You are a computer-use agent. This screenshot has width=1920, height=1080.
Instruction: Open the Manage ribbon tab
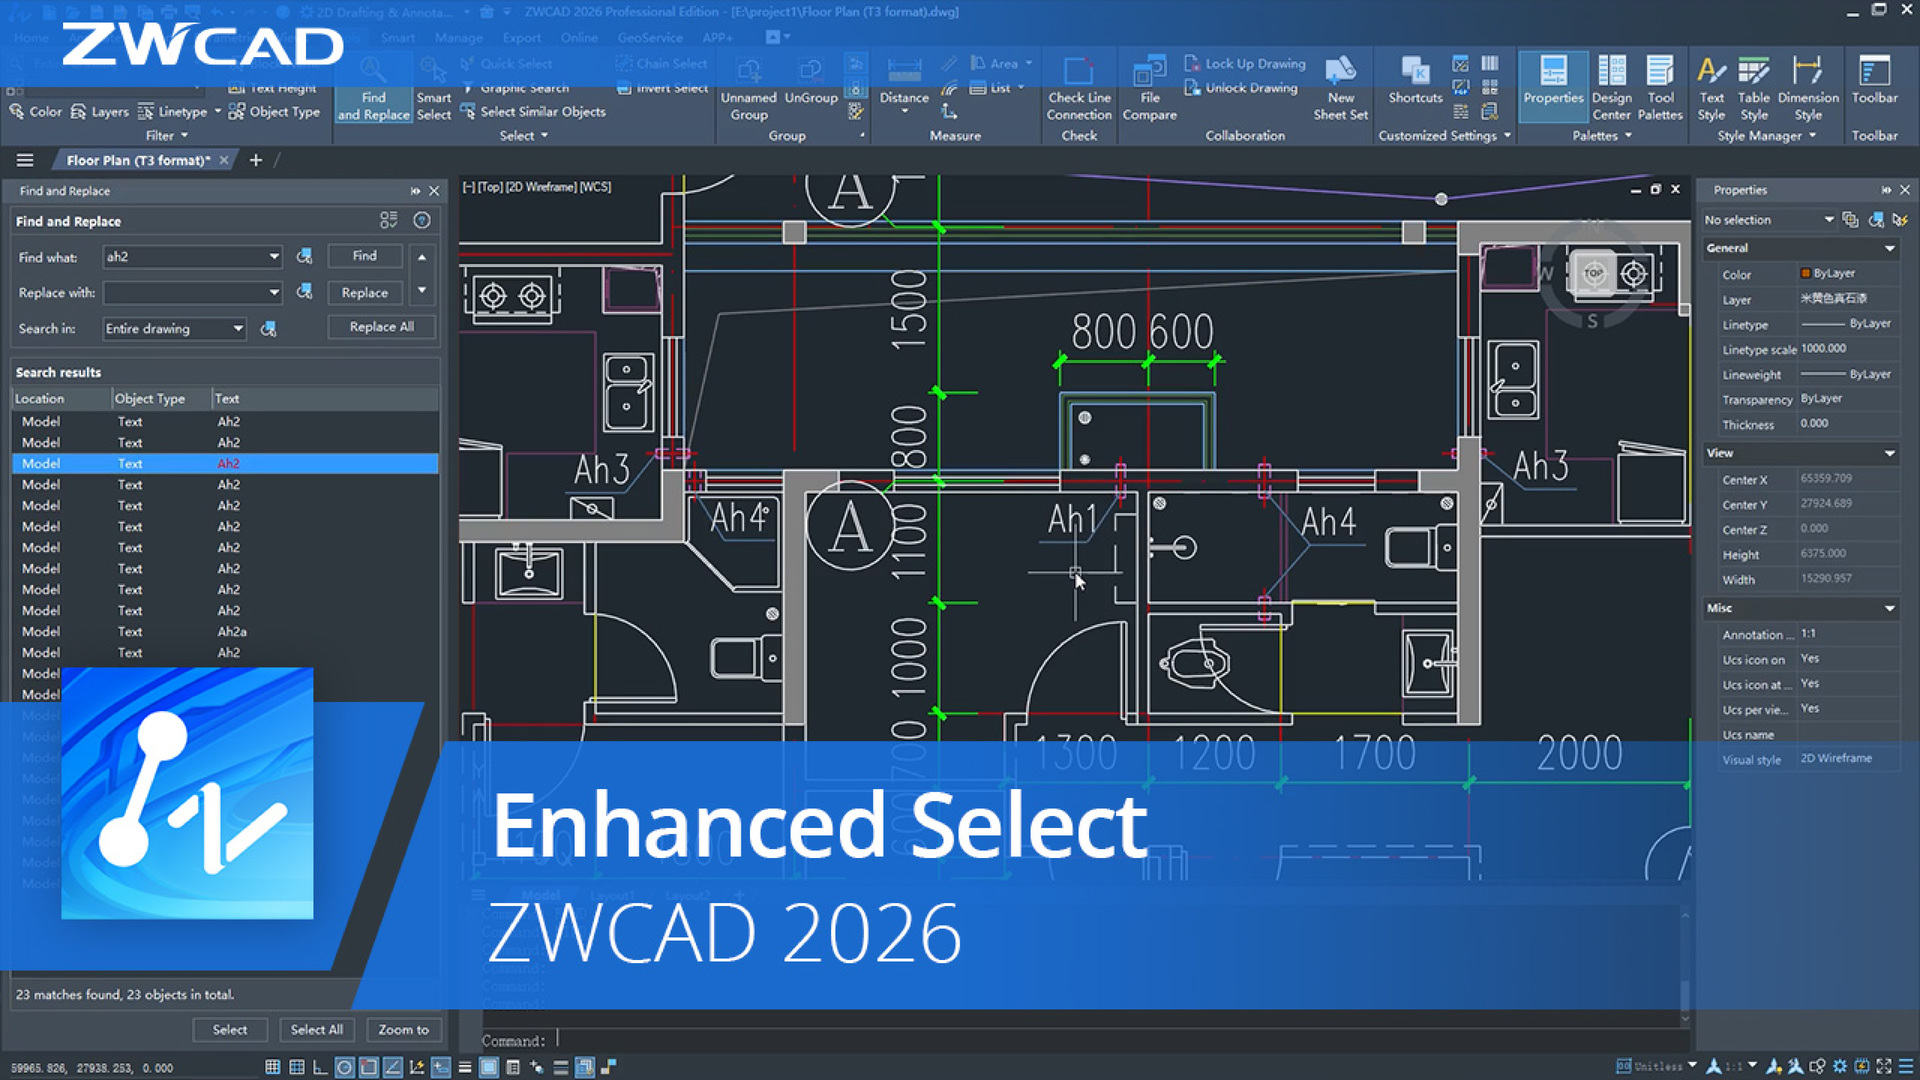click(x=458, y=37)
